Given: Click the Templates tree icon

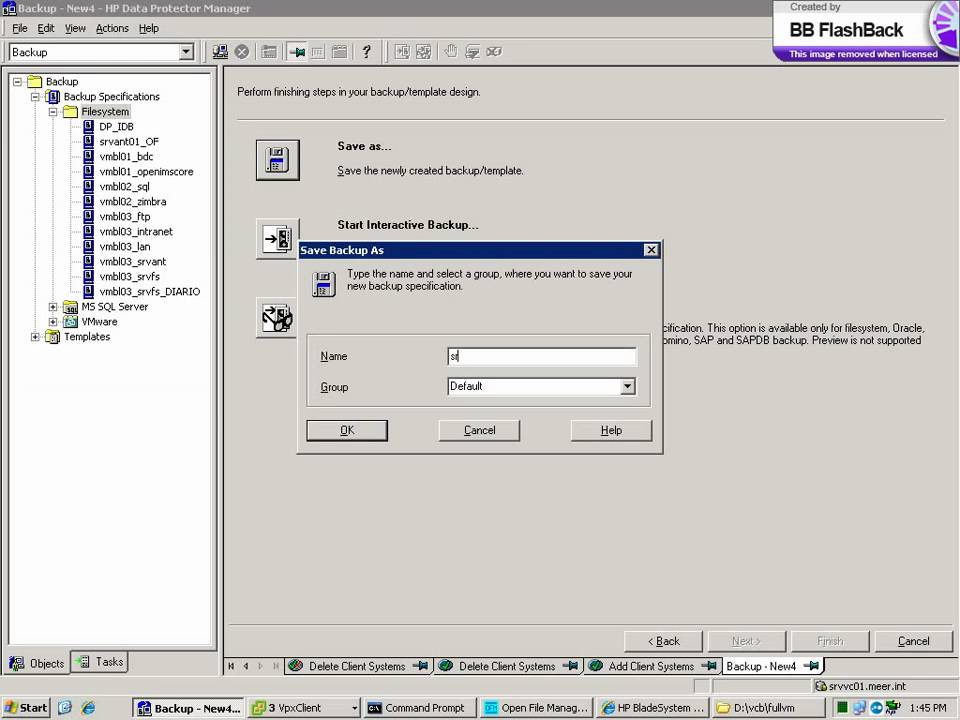Looking at the screenshot, I should 53,337.
